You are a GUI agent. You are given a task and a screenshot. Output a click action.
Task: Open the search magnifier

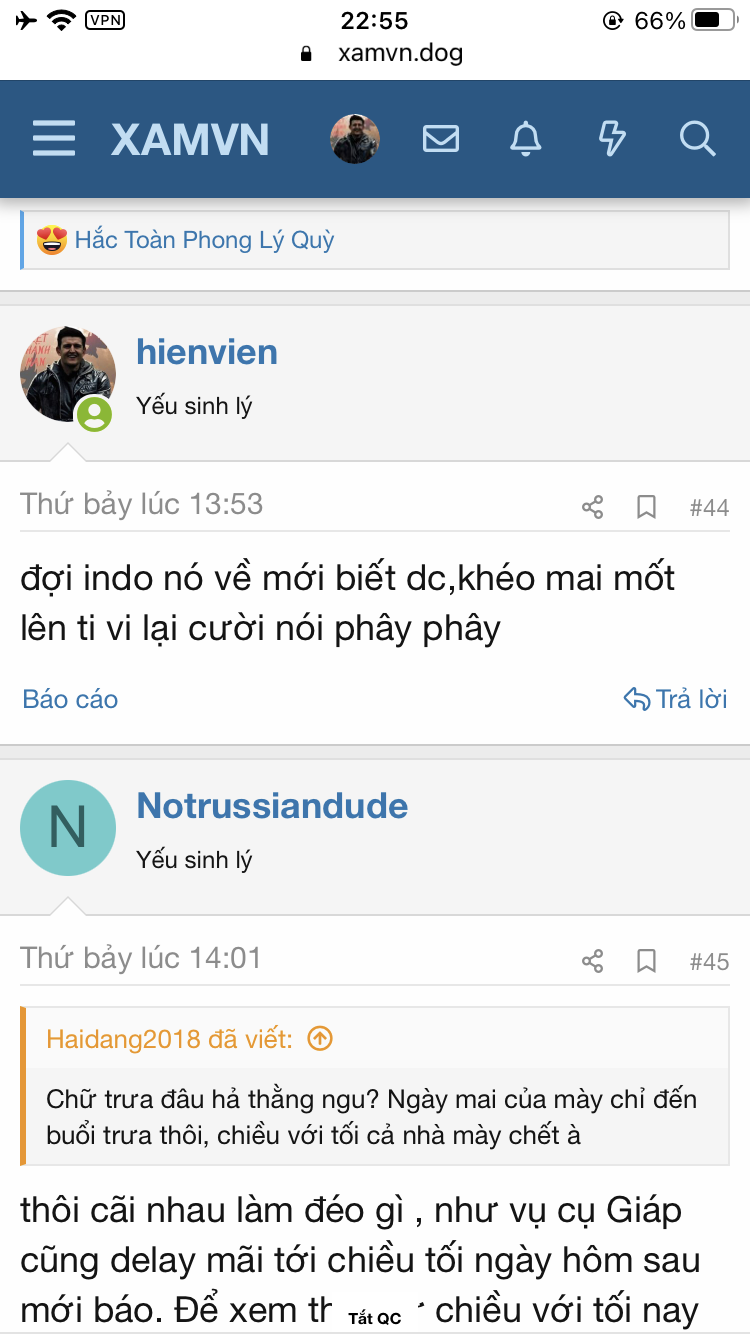point(697,139)
